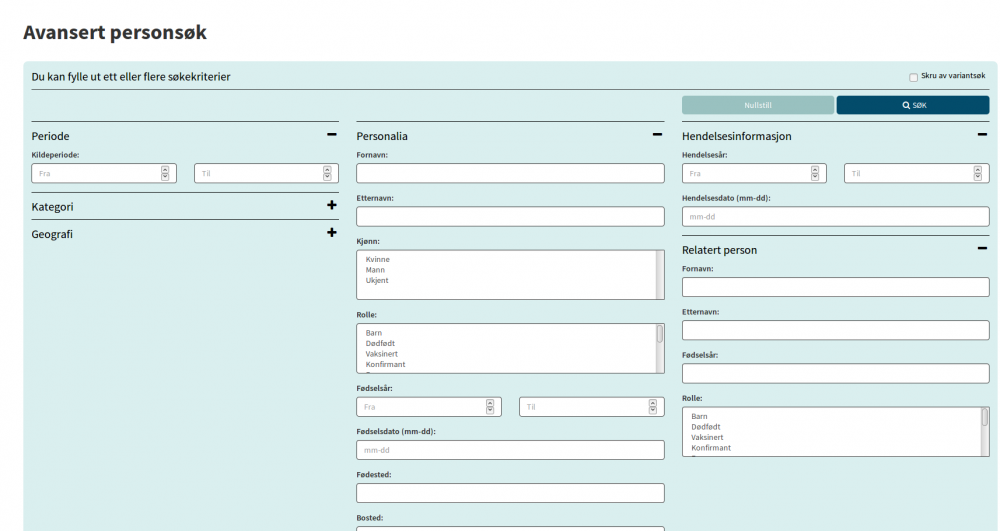Select Mann in the Kjønn list
The width and height of the screenshot is (1000, 531).
[375, 270]
